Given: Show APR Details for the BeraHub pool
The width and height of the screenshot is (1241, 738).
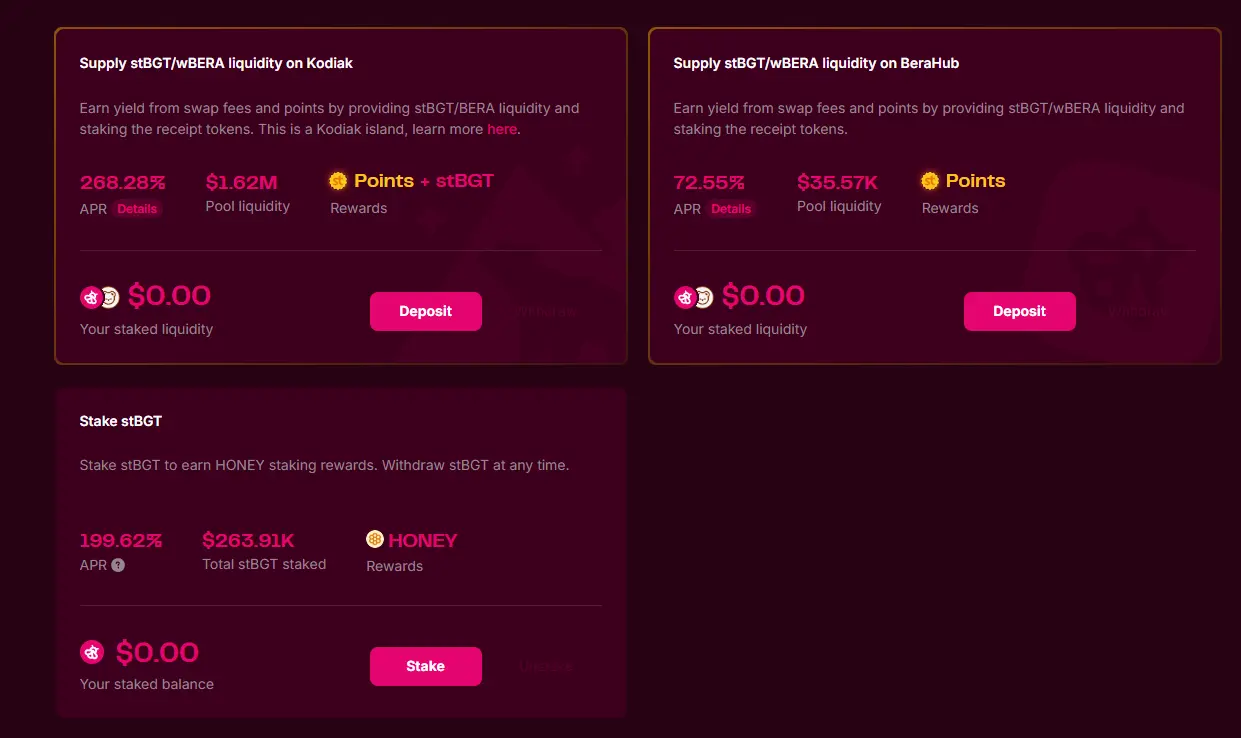Looking at the screenshot, I should (x=731, y=209).
